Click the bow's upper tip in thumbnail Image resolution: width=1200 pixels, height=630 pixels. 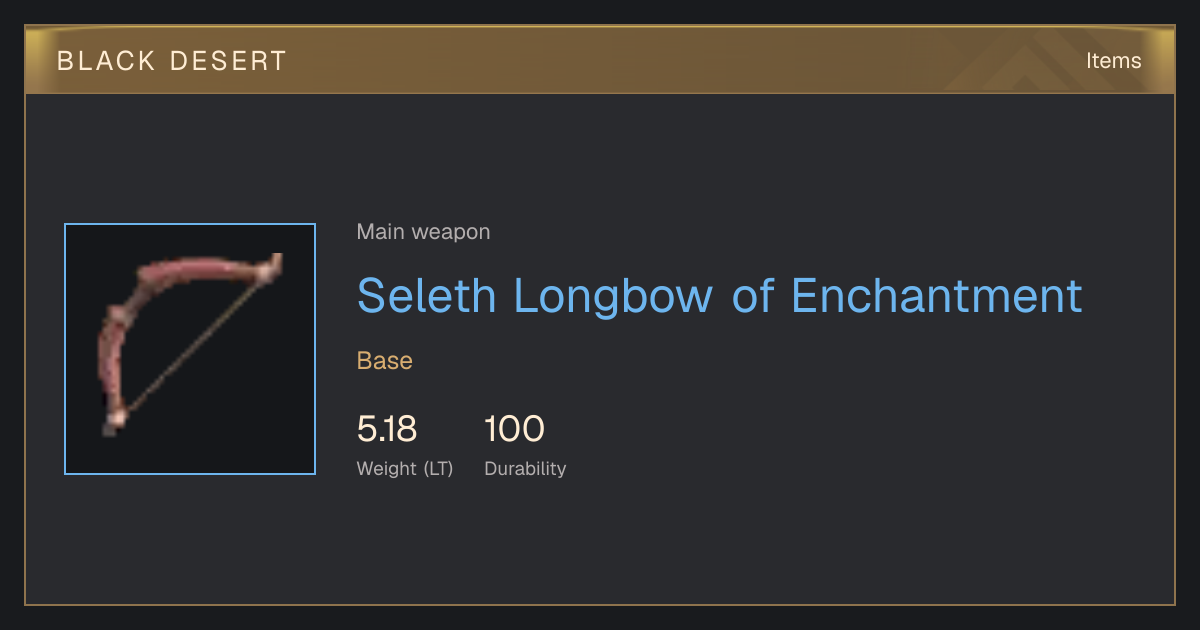pyautogui.click(x=272, y=265)
